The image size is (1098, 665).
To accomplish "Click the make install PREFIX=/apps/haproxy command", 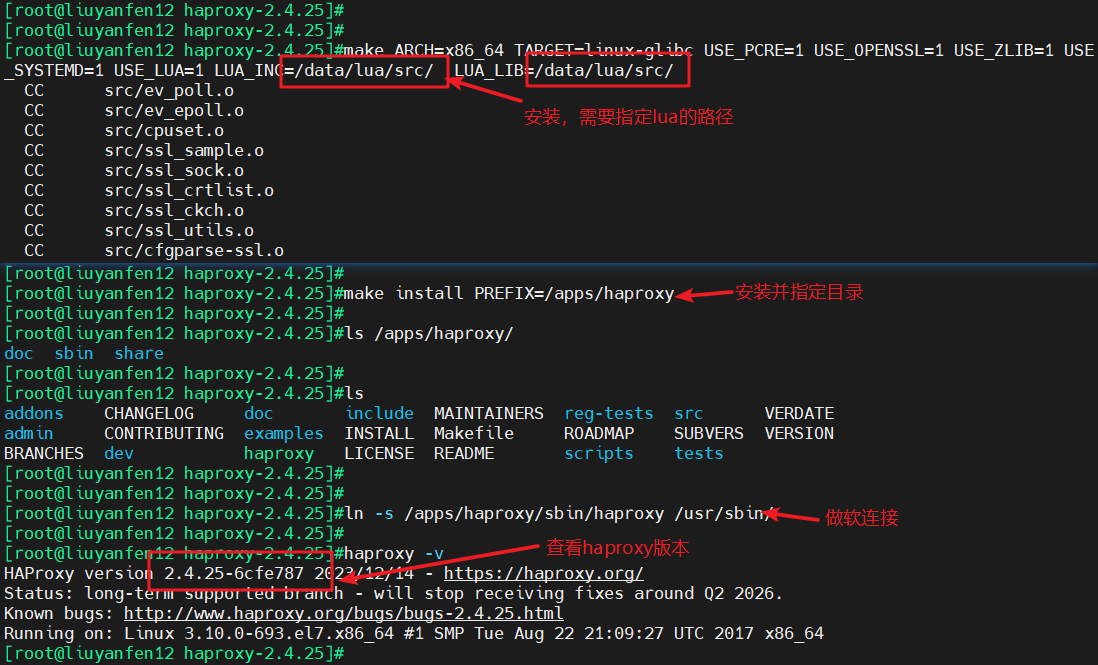I will [x=509, y=293].
